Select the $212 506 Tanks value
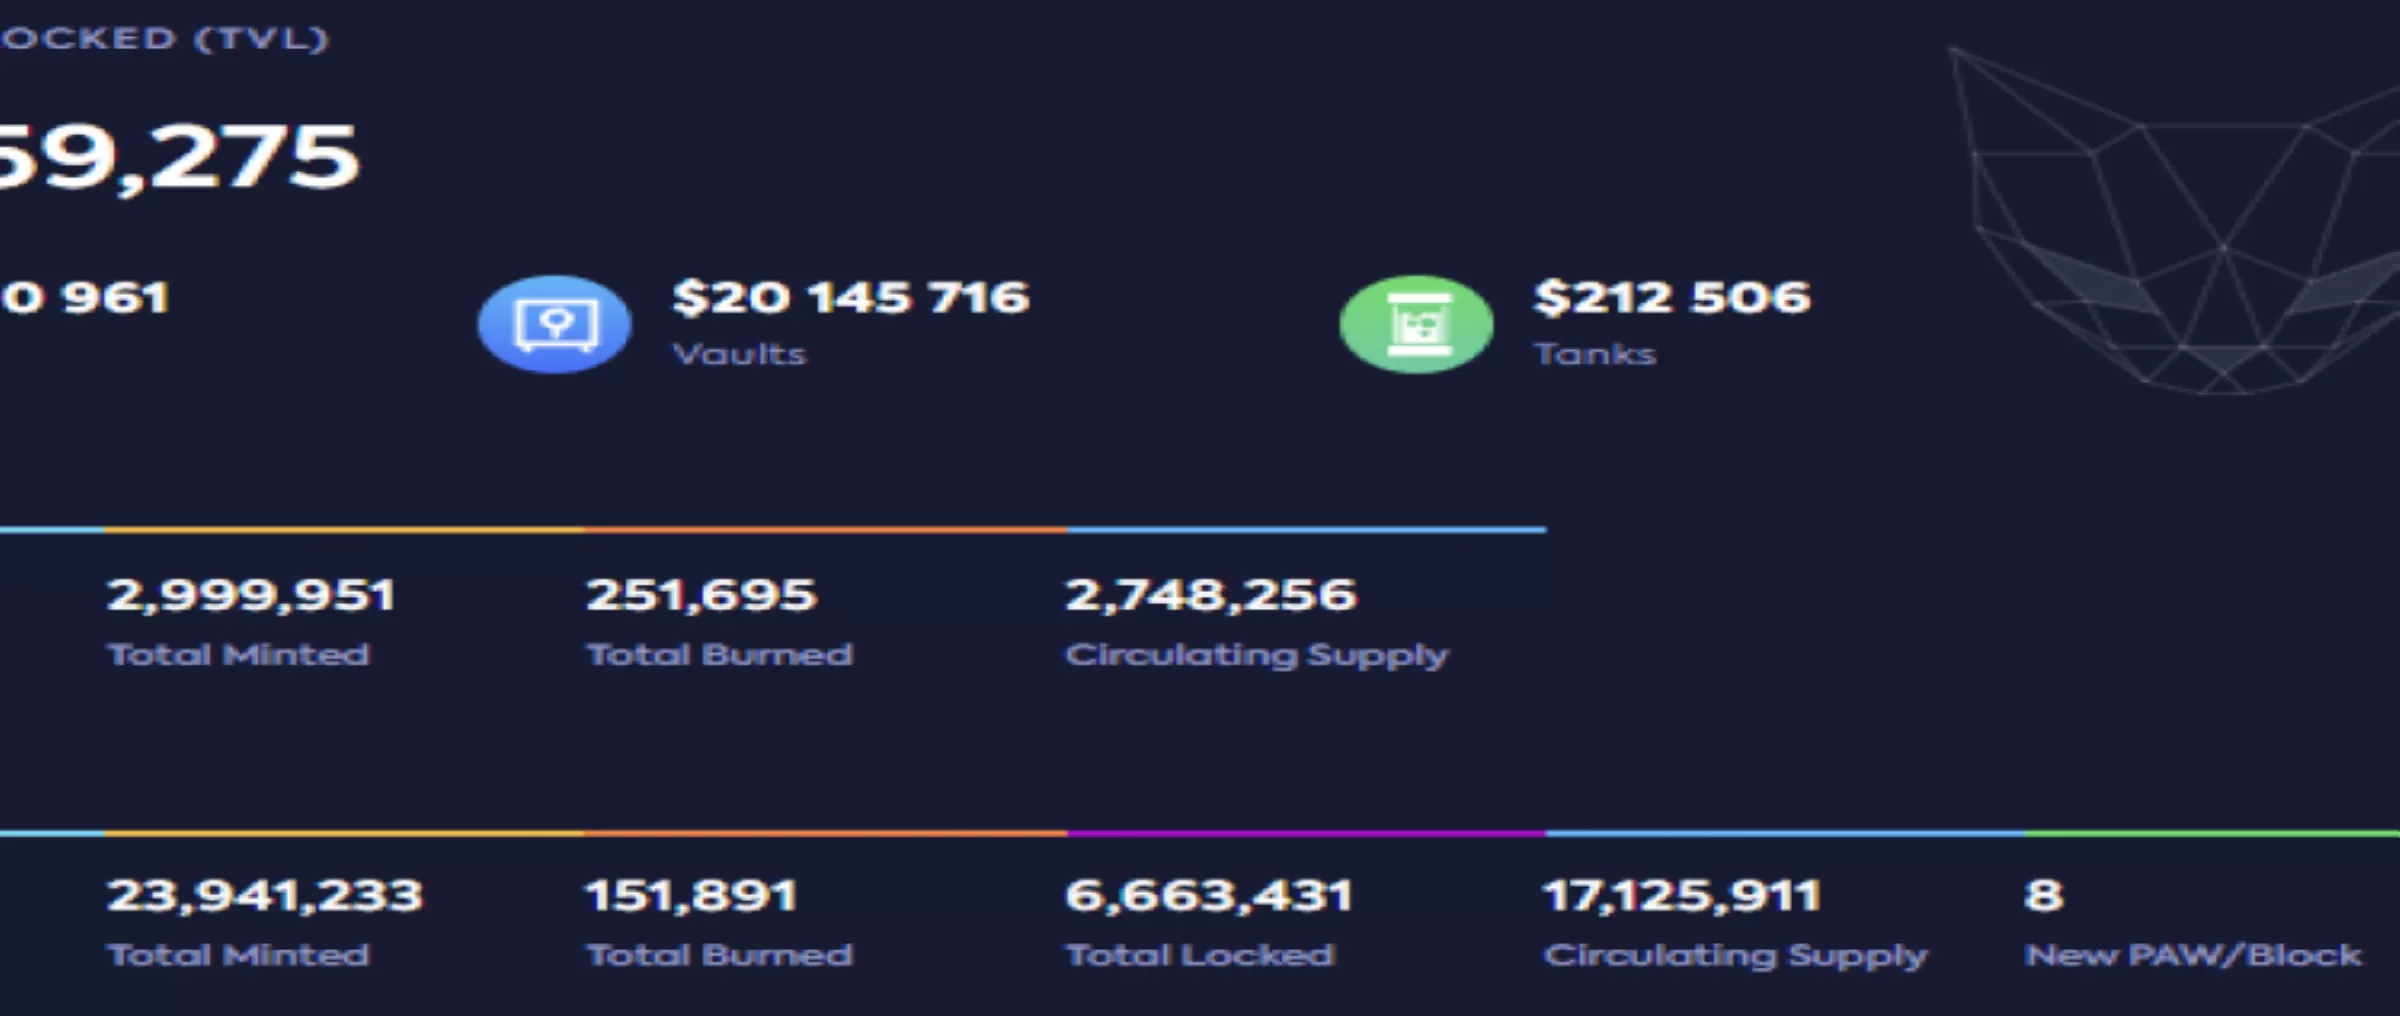 click(1672, 297)
